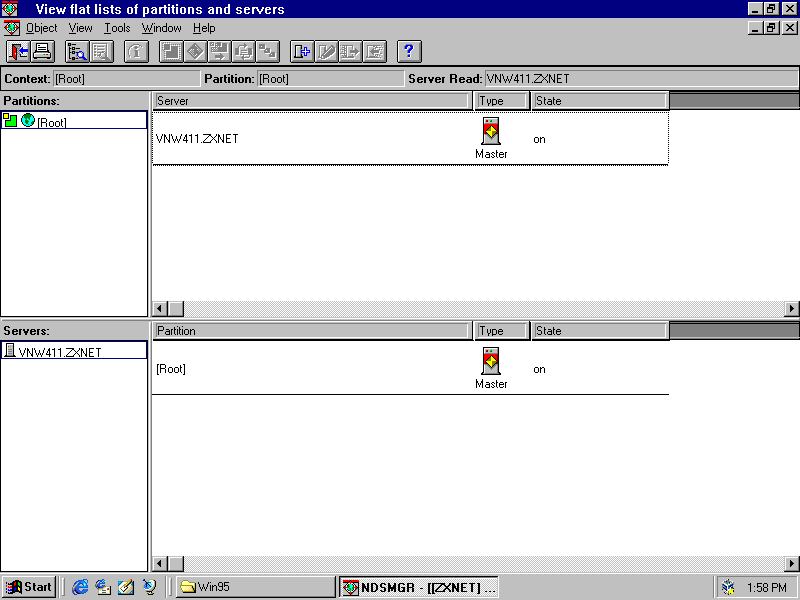Click the Partition field showing [Root]
This screenshot has height=600, width=800.
[330, 79]
